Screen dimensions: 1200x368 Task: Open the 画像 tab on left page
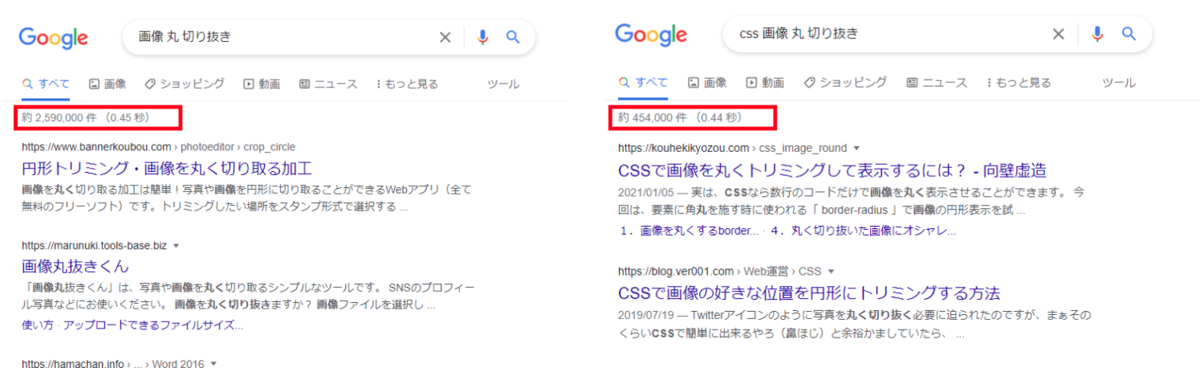point(107,84)
